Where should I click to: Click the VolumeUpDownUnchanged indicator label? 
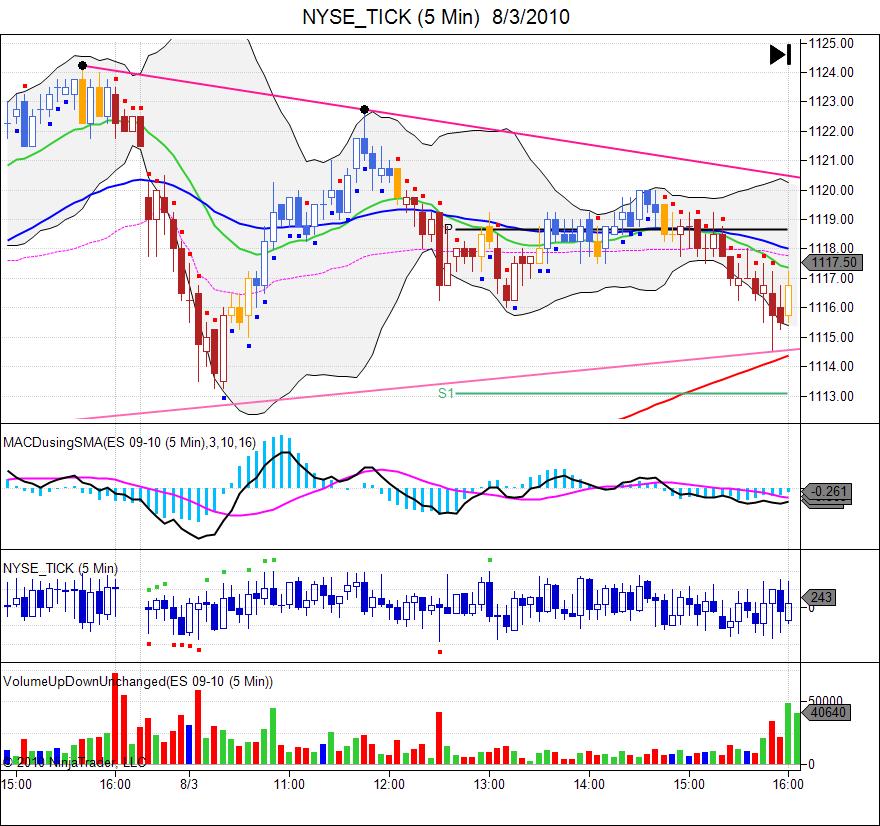pyautogui.click(x=138, y=681)
